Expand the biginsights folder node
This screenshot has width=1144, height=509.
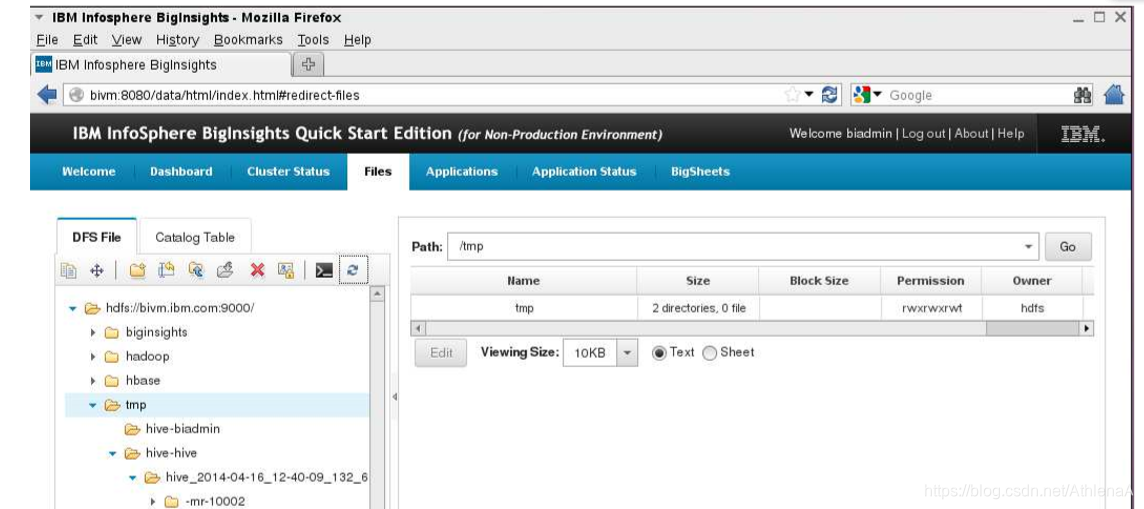point(93,333)
